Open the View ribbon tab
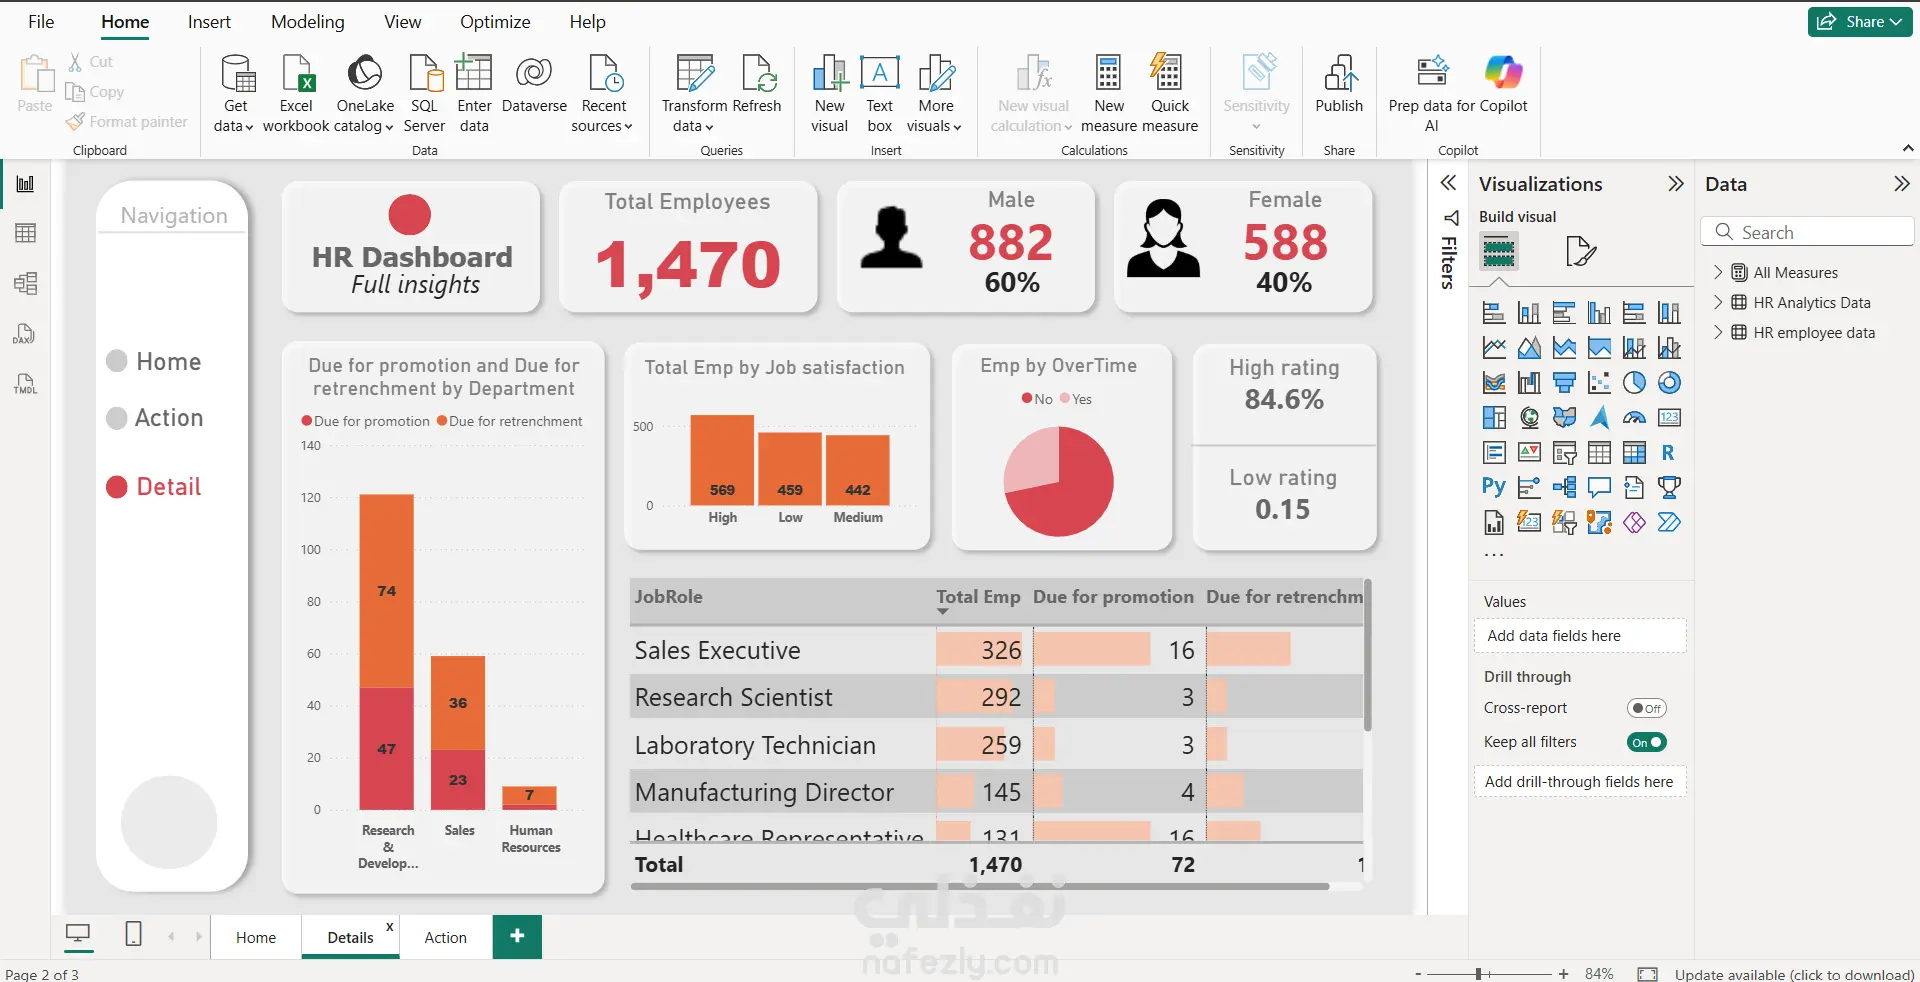Image resolution: width=1920 pixels, height=982 pixels. [x=403, y=22]
